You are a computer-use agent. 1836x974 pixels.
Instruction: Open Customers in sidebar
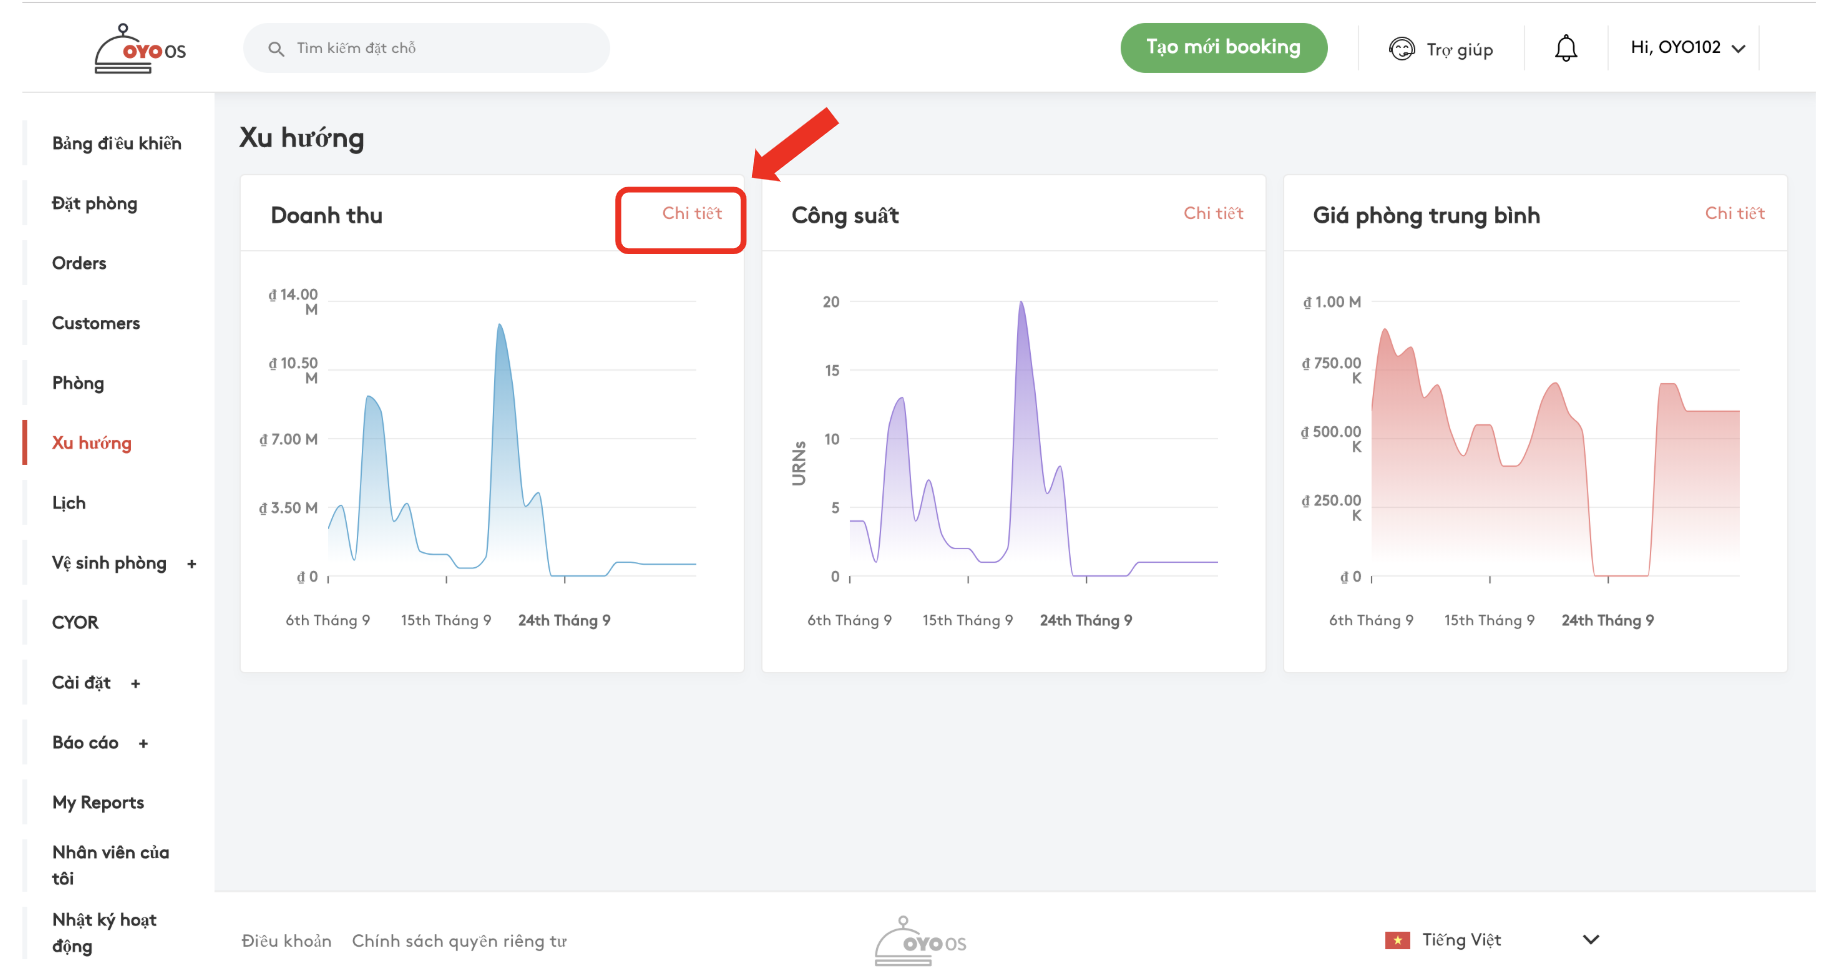96,323
